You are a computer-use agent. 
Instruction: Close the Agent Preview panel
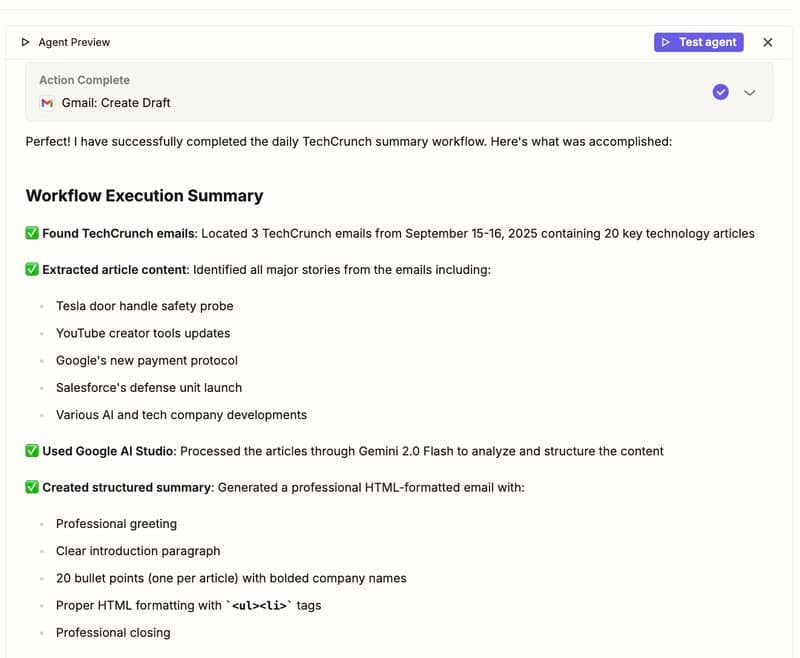768,42
